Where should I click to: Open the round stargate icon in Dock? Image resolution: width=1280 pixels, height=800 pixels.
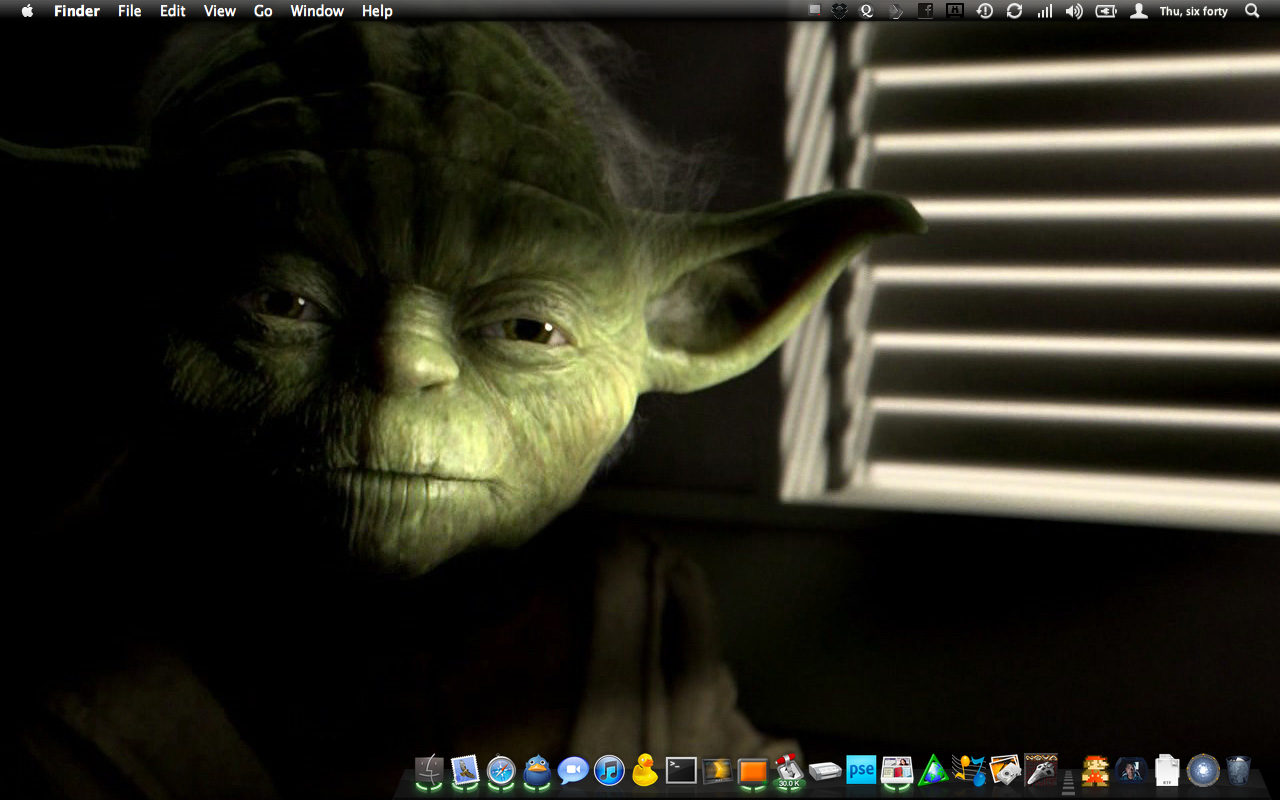(x=1203, y=770)
